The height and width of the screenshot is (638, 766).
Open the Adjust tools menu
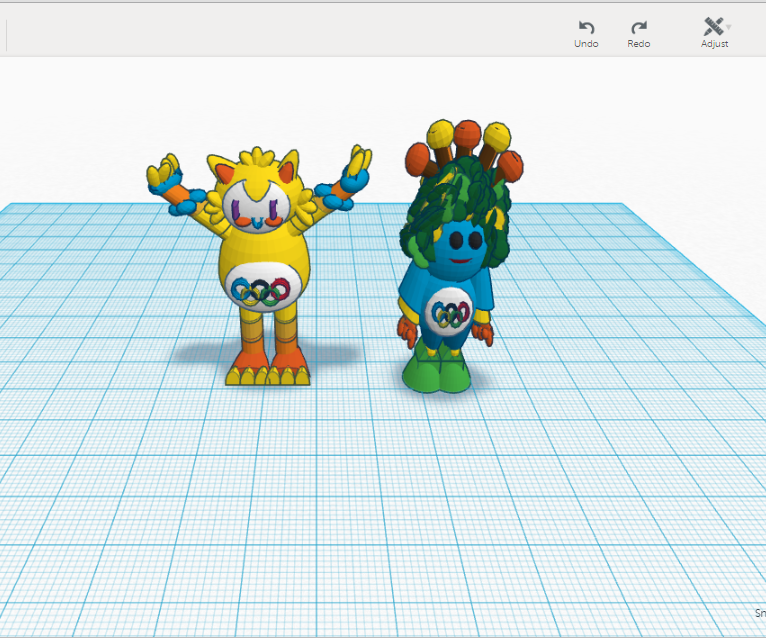coord(714,33)
